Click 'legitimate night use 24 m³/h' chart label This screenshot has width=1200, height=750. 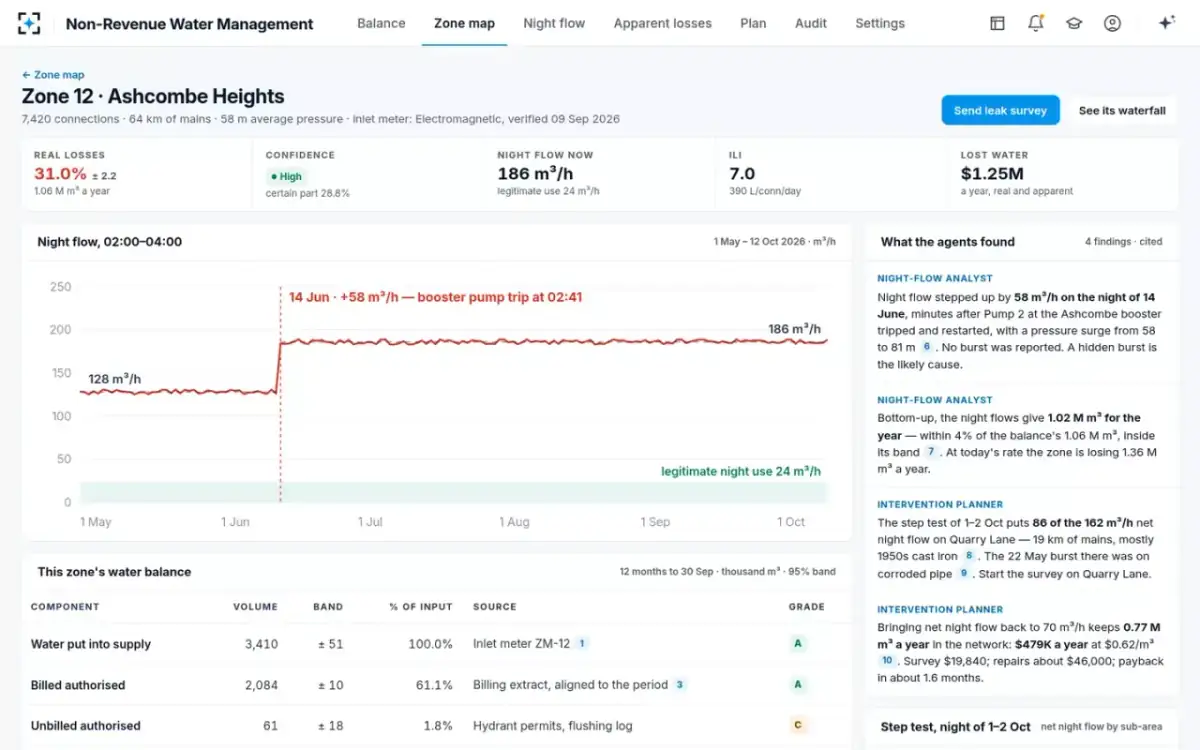coord(741,471)
